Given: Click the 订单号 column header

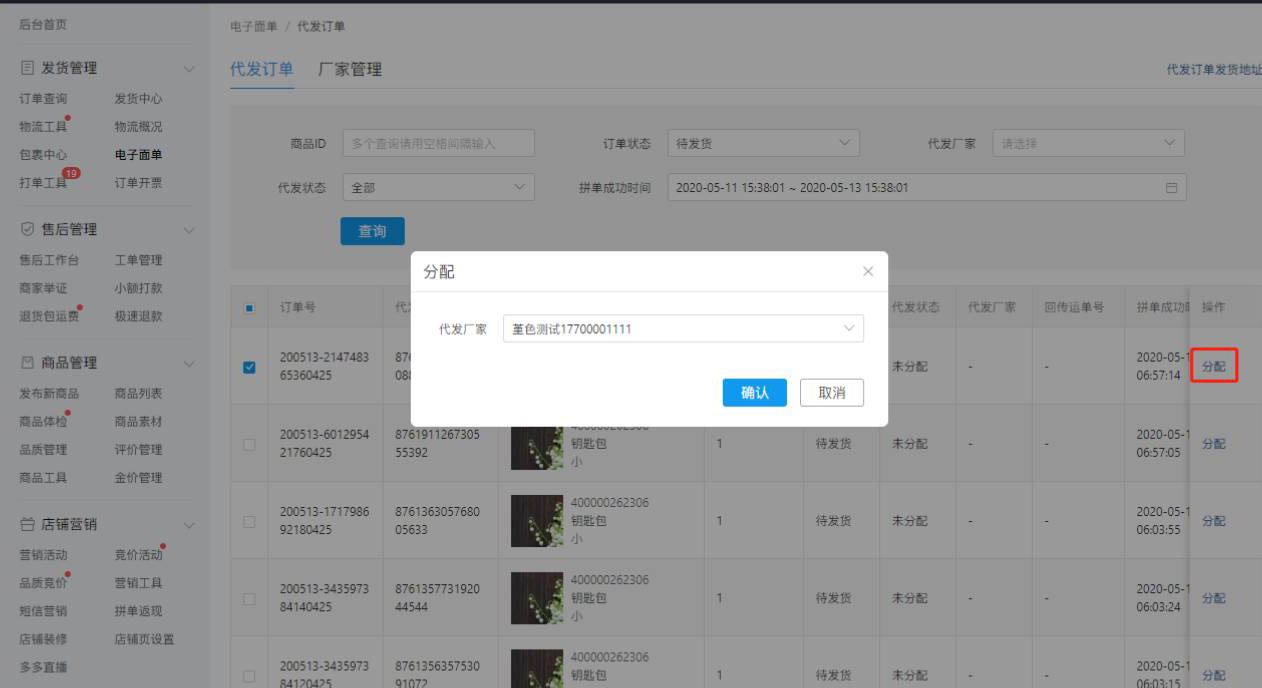Looking at the screenshot, I should [298, 307].
